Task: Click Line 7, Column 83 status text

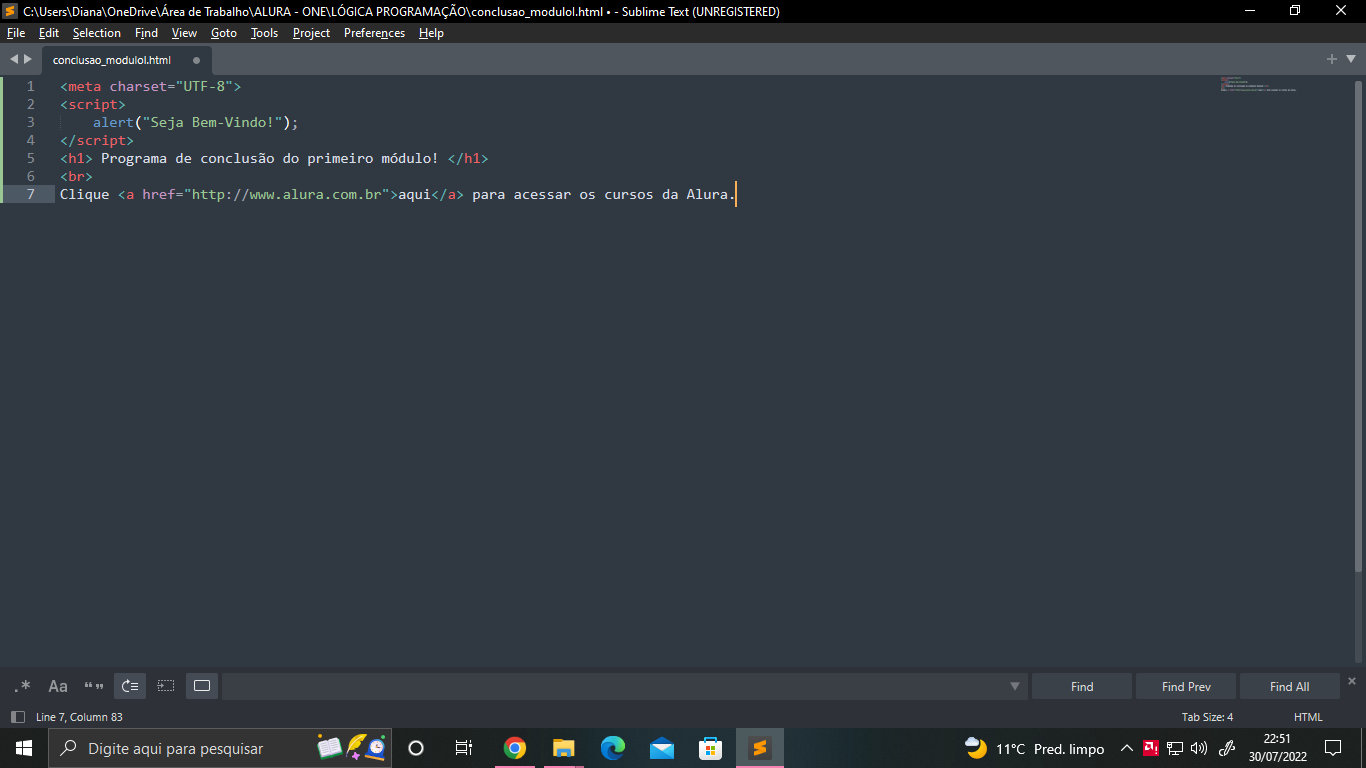Action: (x=79, y=717)
